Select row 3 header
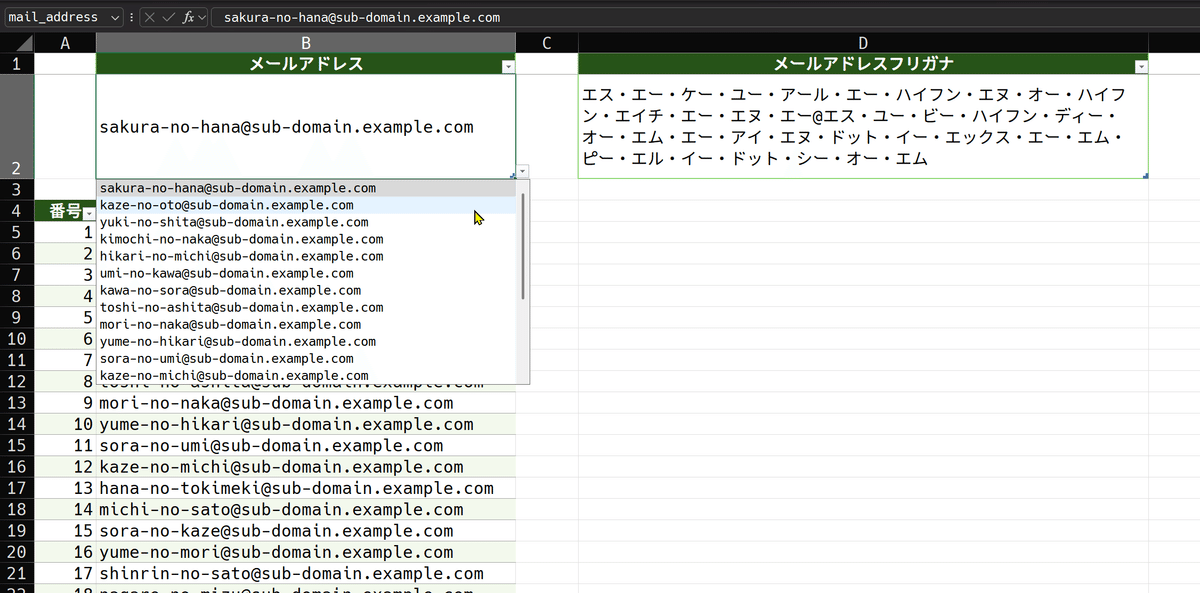The height and width of the screenshot is (593, 1200). (17, 190)
